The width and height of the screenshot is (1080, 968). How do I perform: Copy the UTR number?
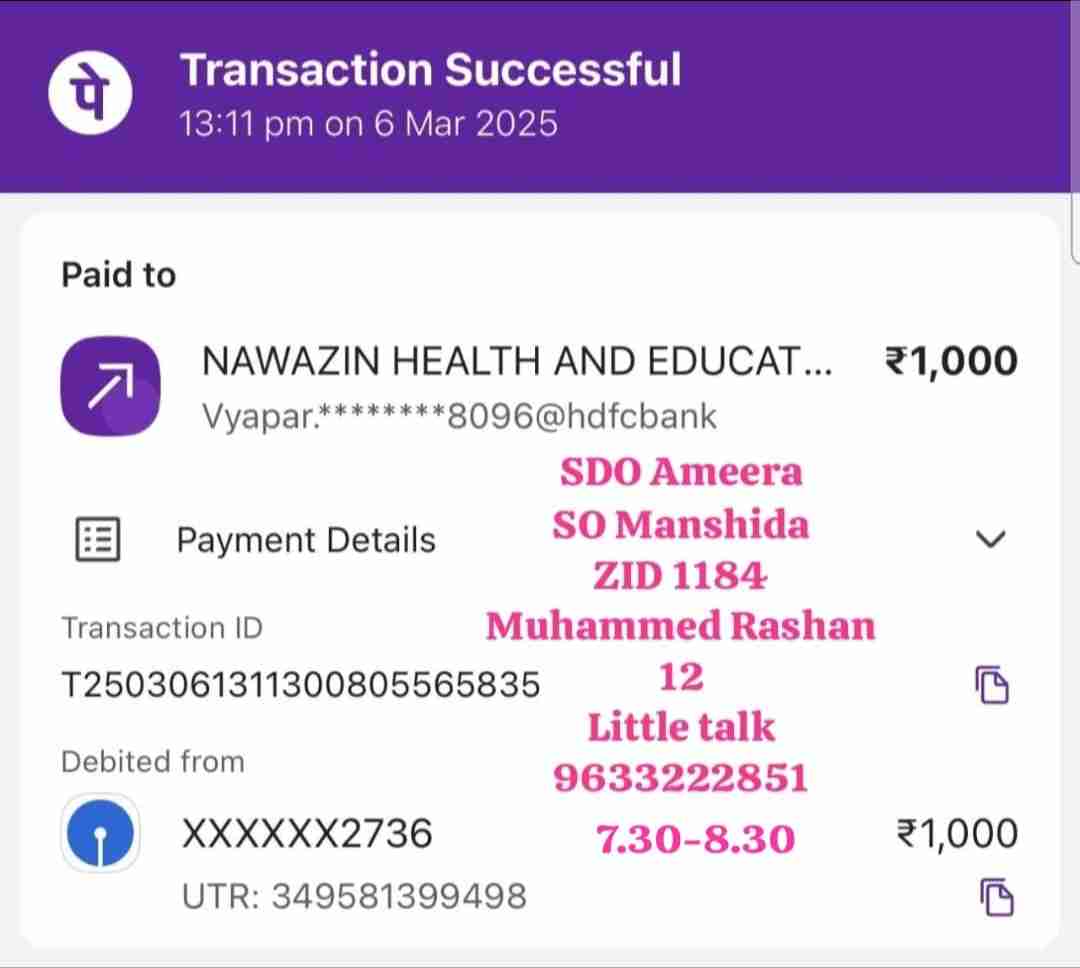point(995,895)
